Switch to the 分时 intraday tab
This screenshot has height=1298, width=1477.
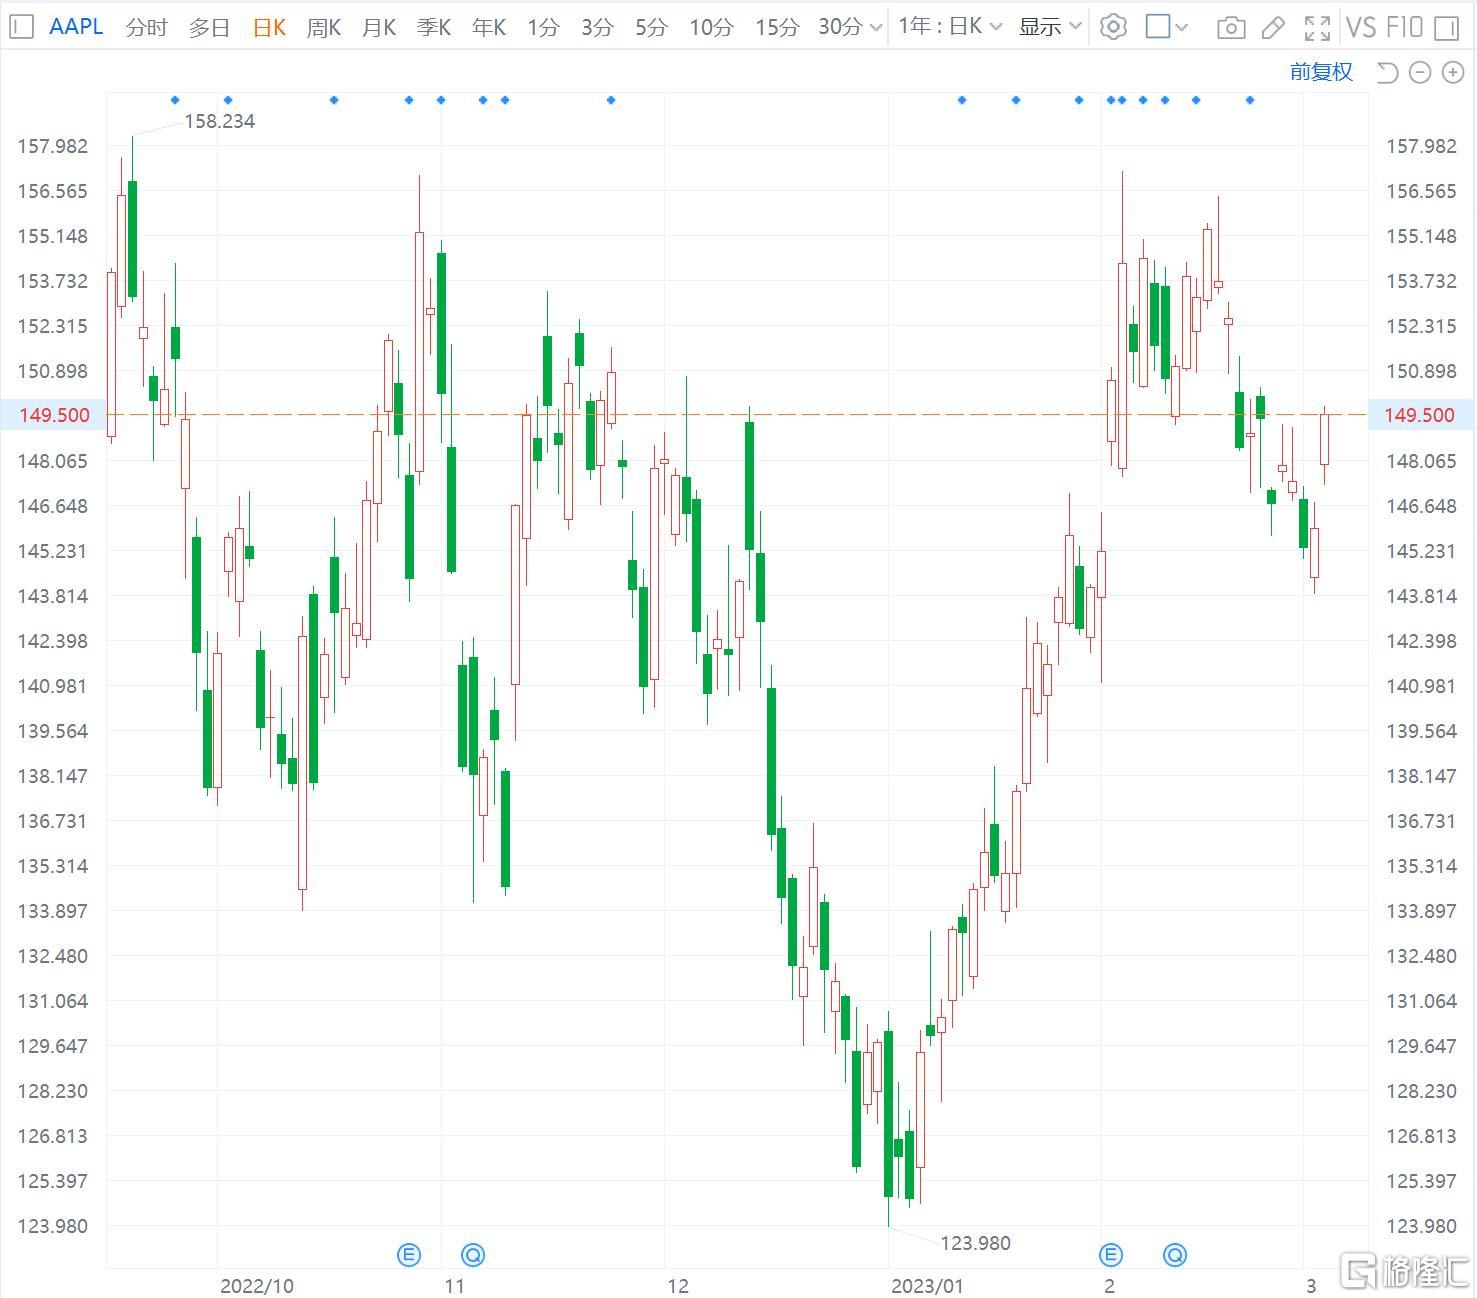146,27
